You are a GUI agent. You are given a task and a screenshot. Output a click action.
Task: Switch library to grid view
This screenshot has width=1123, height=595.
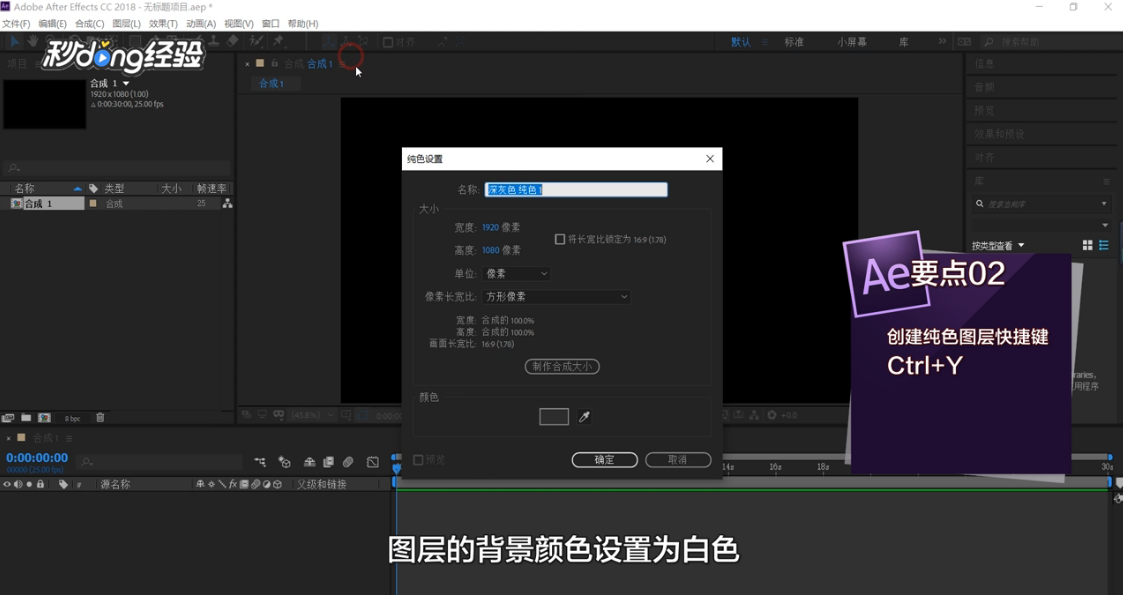[1087, 246]
